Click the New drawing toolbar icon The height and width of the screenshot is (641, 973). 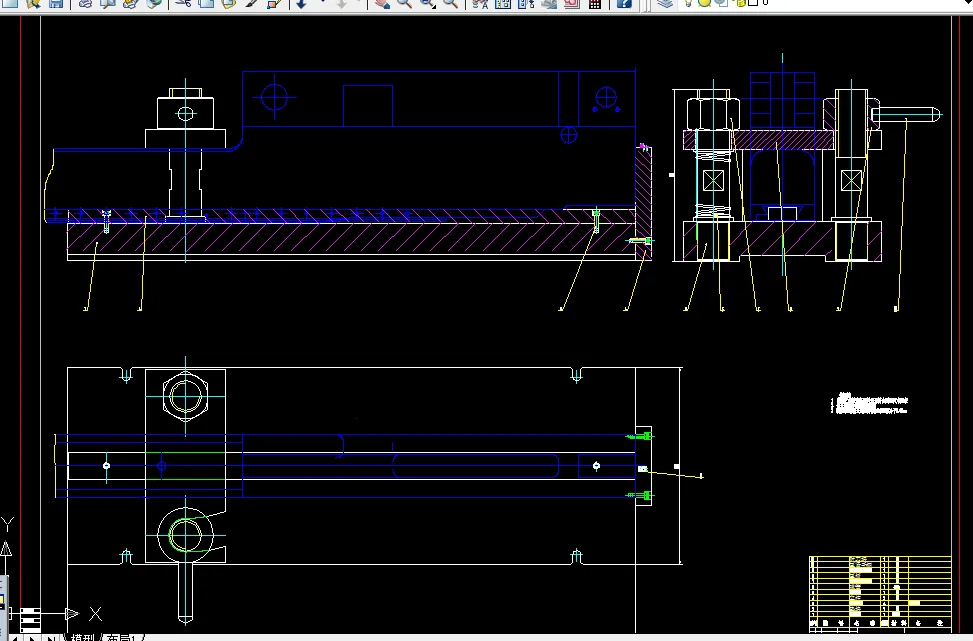pos(11,3)
